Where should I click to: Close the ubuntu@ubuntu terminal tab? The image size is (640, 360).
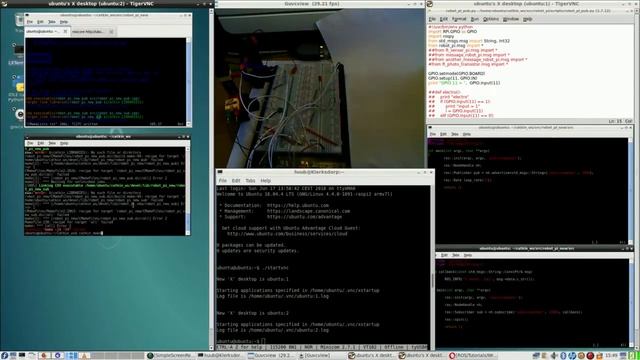pos(65,31)
